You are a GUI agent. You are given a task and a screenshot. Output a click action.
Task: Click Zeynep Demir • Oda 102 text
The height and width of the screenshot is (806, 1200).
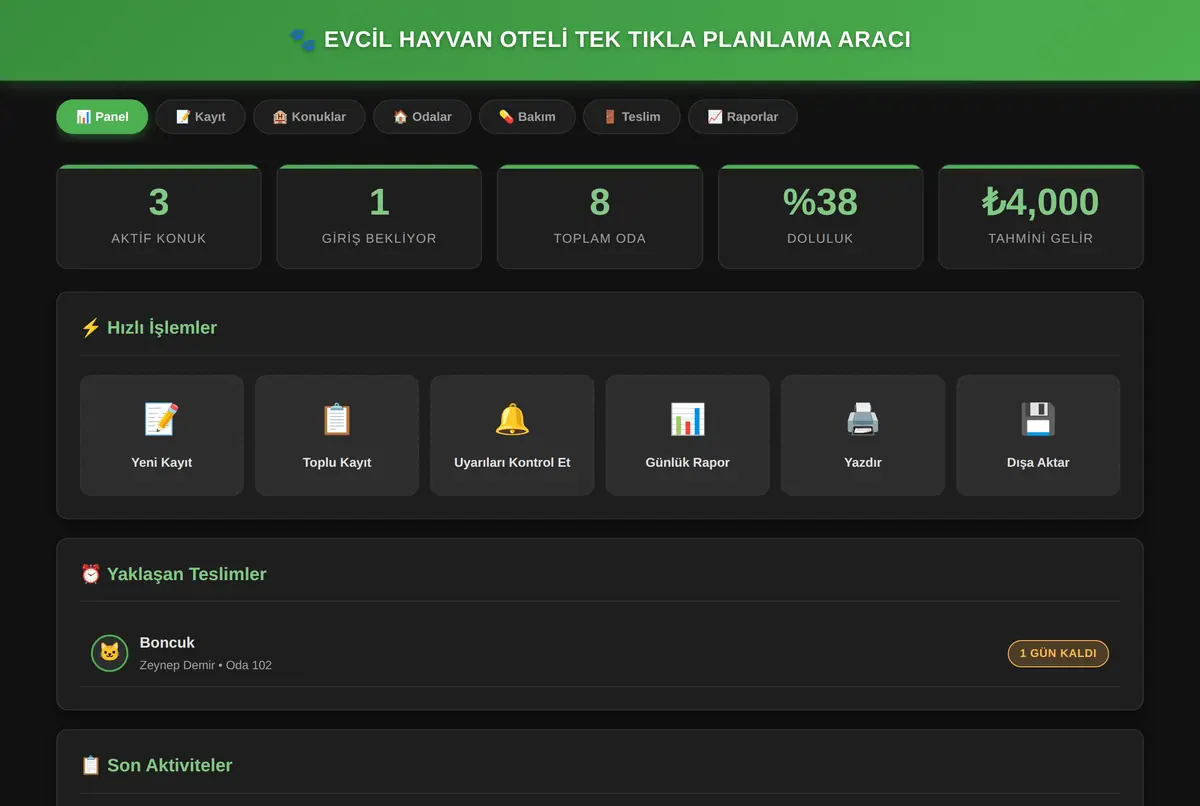206,665
